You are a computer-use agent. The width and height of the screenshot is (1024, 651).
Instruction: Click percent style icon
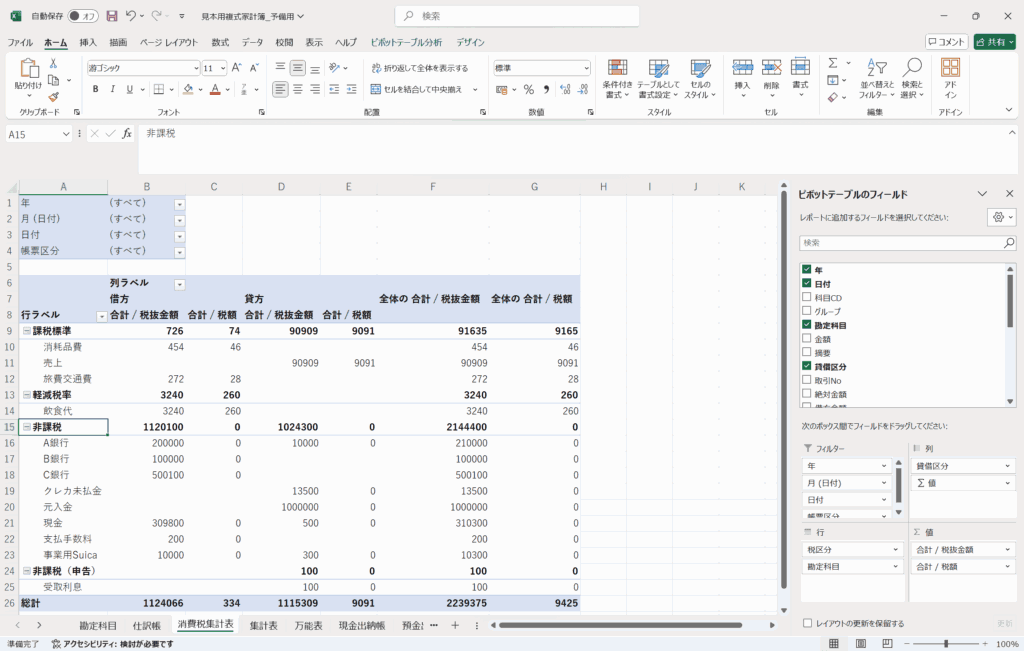coord(529,89)
